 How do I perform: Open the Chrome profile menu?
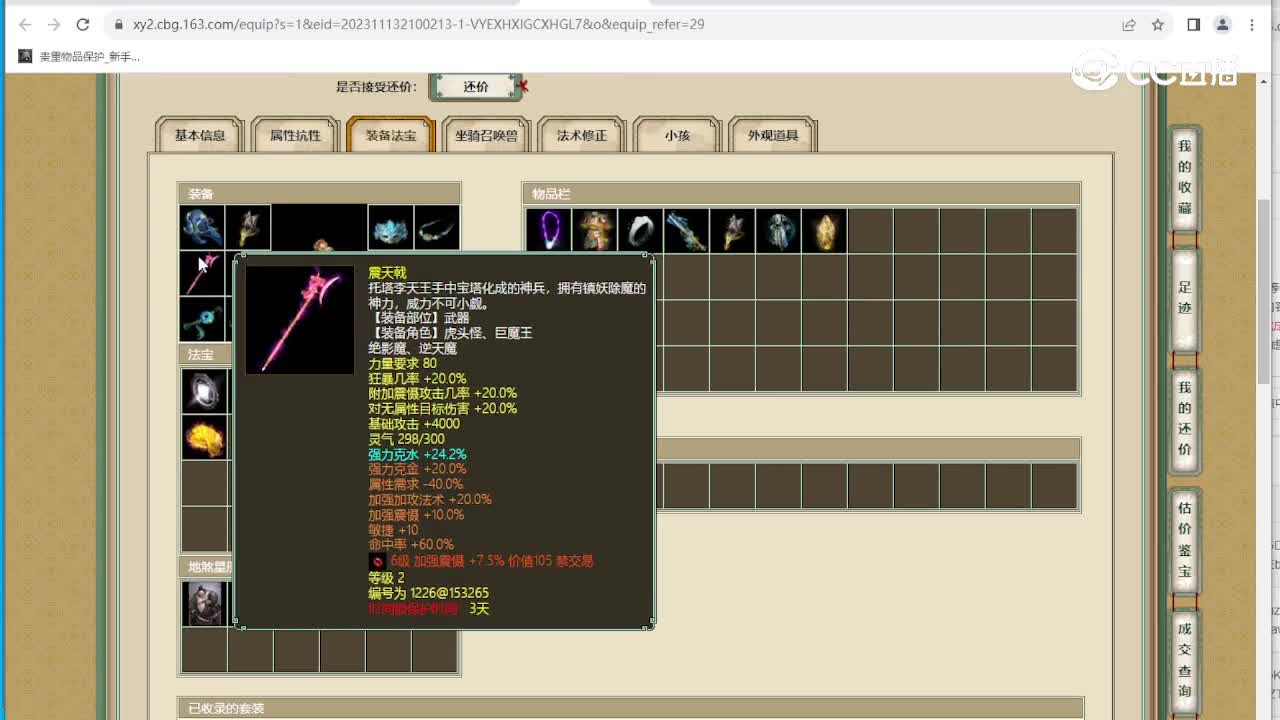1222,24
